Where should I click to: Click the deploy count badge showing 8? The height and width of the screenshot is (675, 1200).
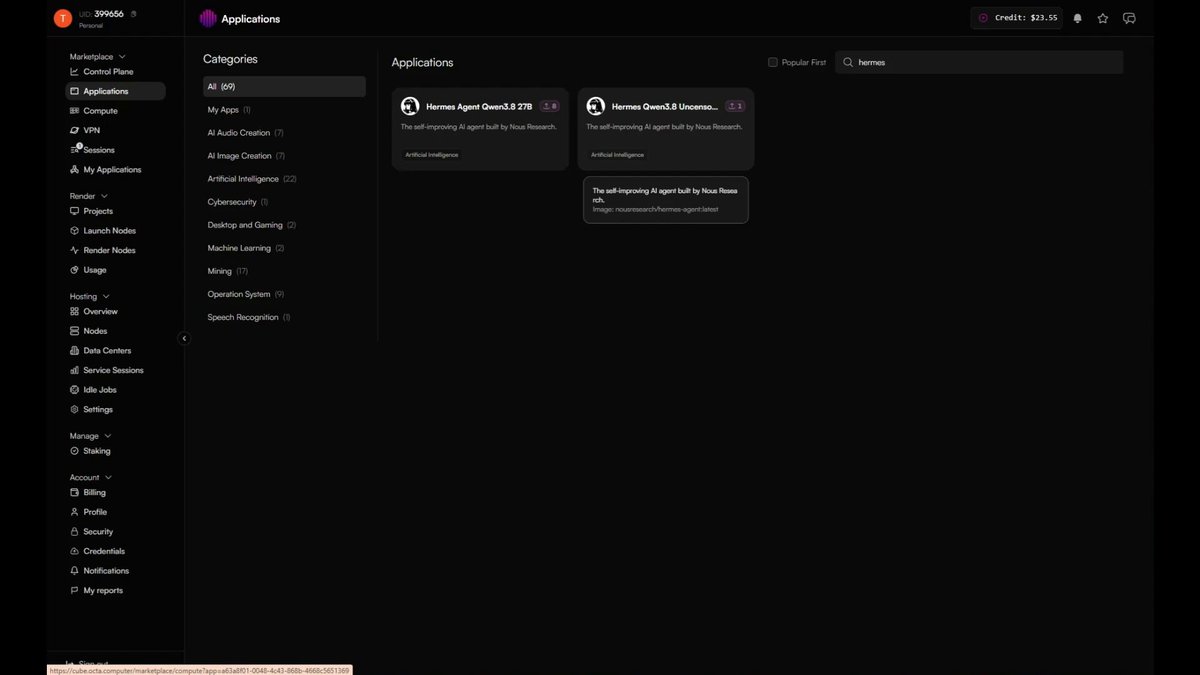click(550, 106)
